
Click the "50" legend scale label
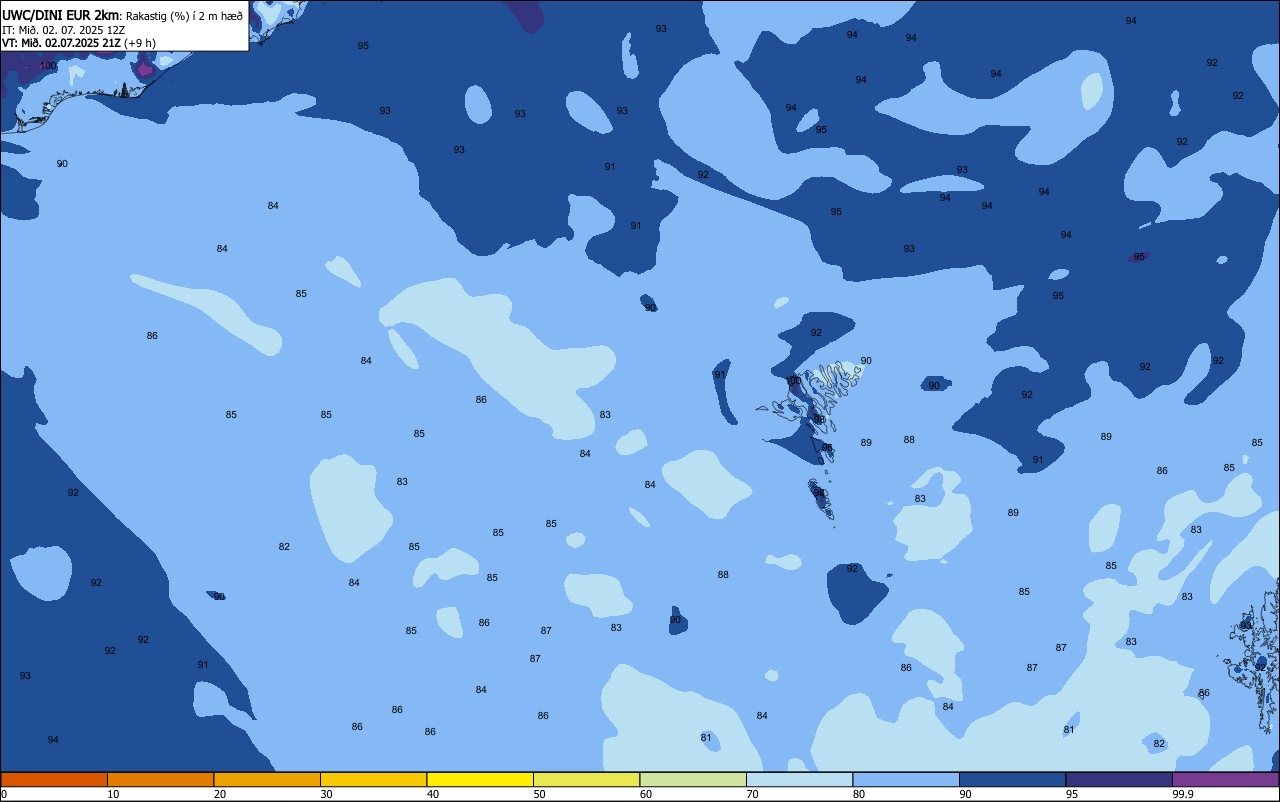pos(539,794)
